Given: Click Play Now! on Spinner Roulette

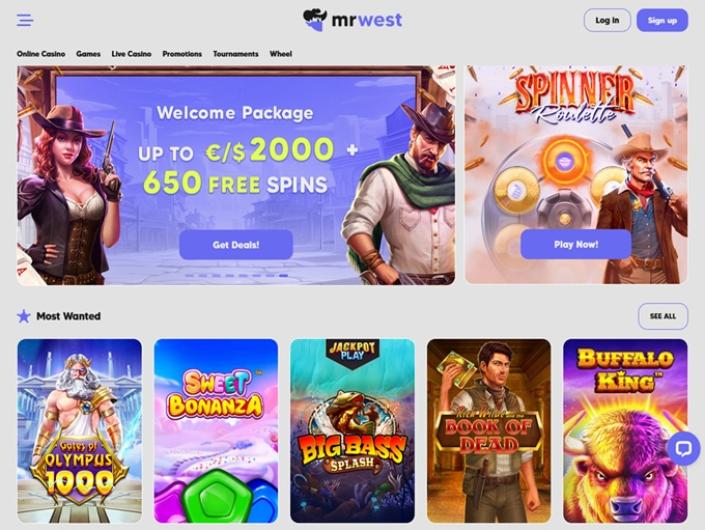Looking at the screenshot, I should pos(576,244).
